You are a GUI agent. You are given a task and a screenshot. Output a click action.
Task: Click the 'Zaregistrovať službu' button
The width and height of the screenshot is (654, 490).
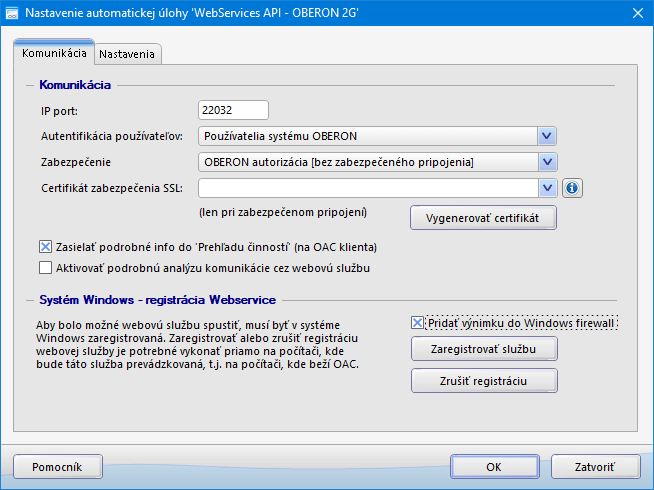[484, 349]
